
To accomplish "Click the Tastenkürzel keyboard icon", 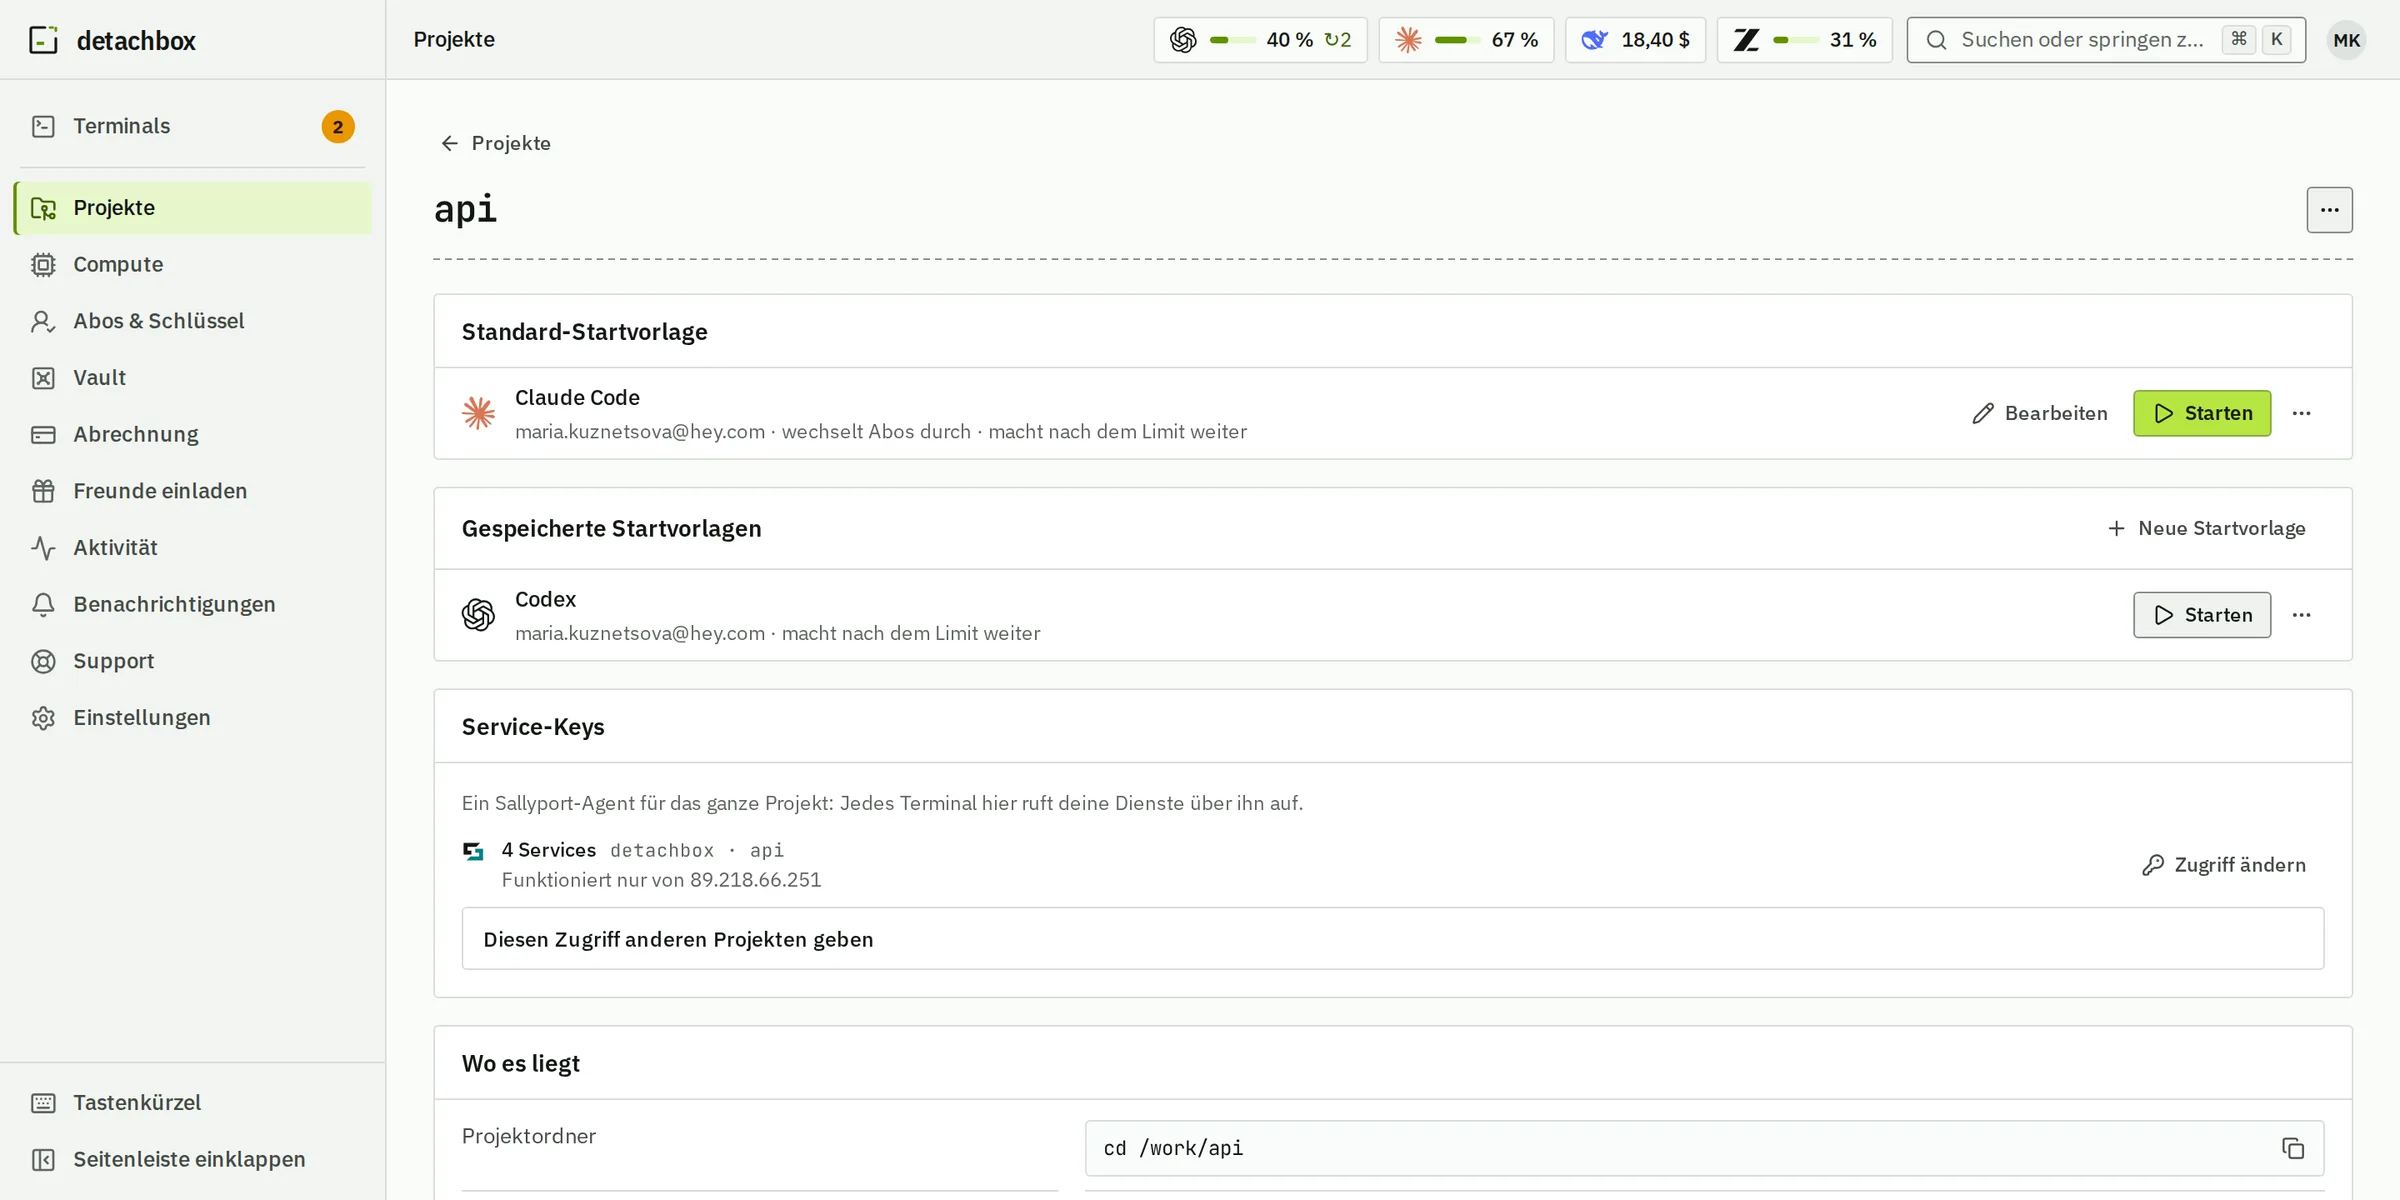I will [43, 1103].
